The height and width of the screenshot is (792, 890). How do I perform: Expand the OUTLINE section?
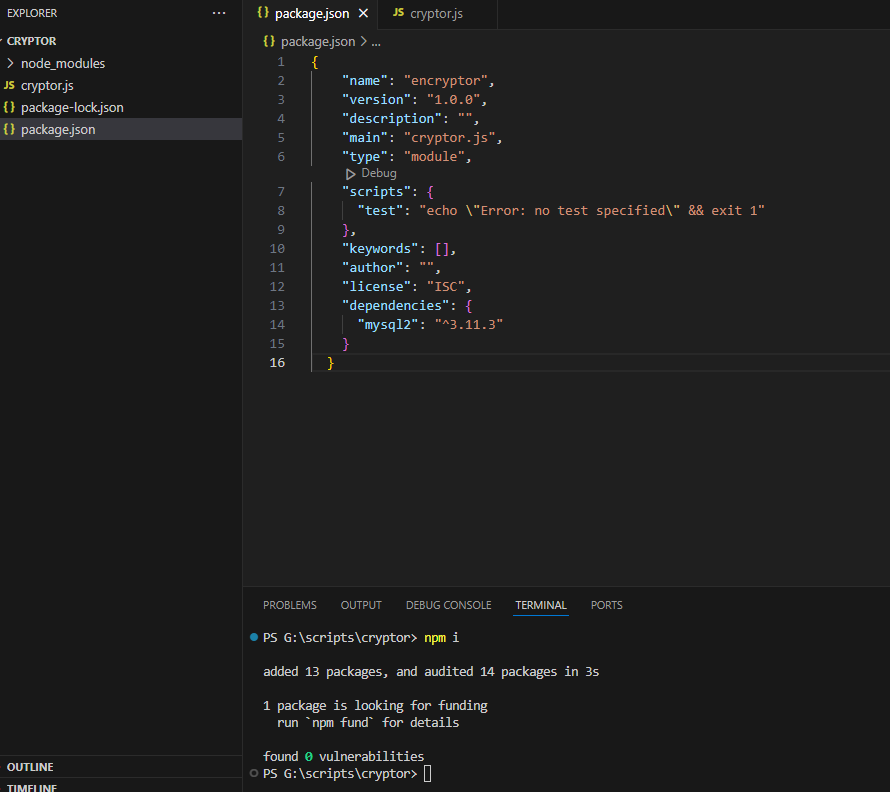coord(30,767)
